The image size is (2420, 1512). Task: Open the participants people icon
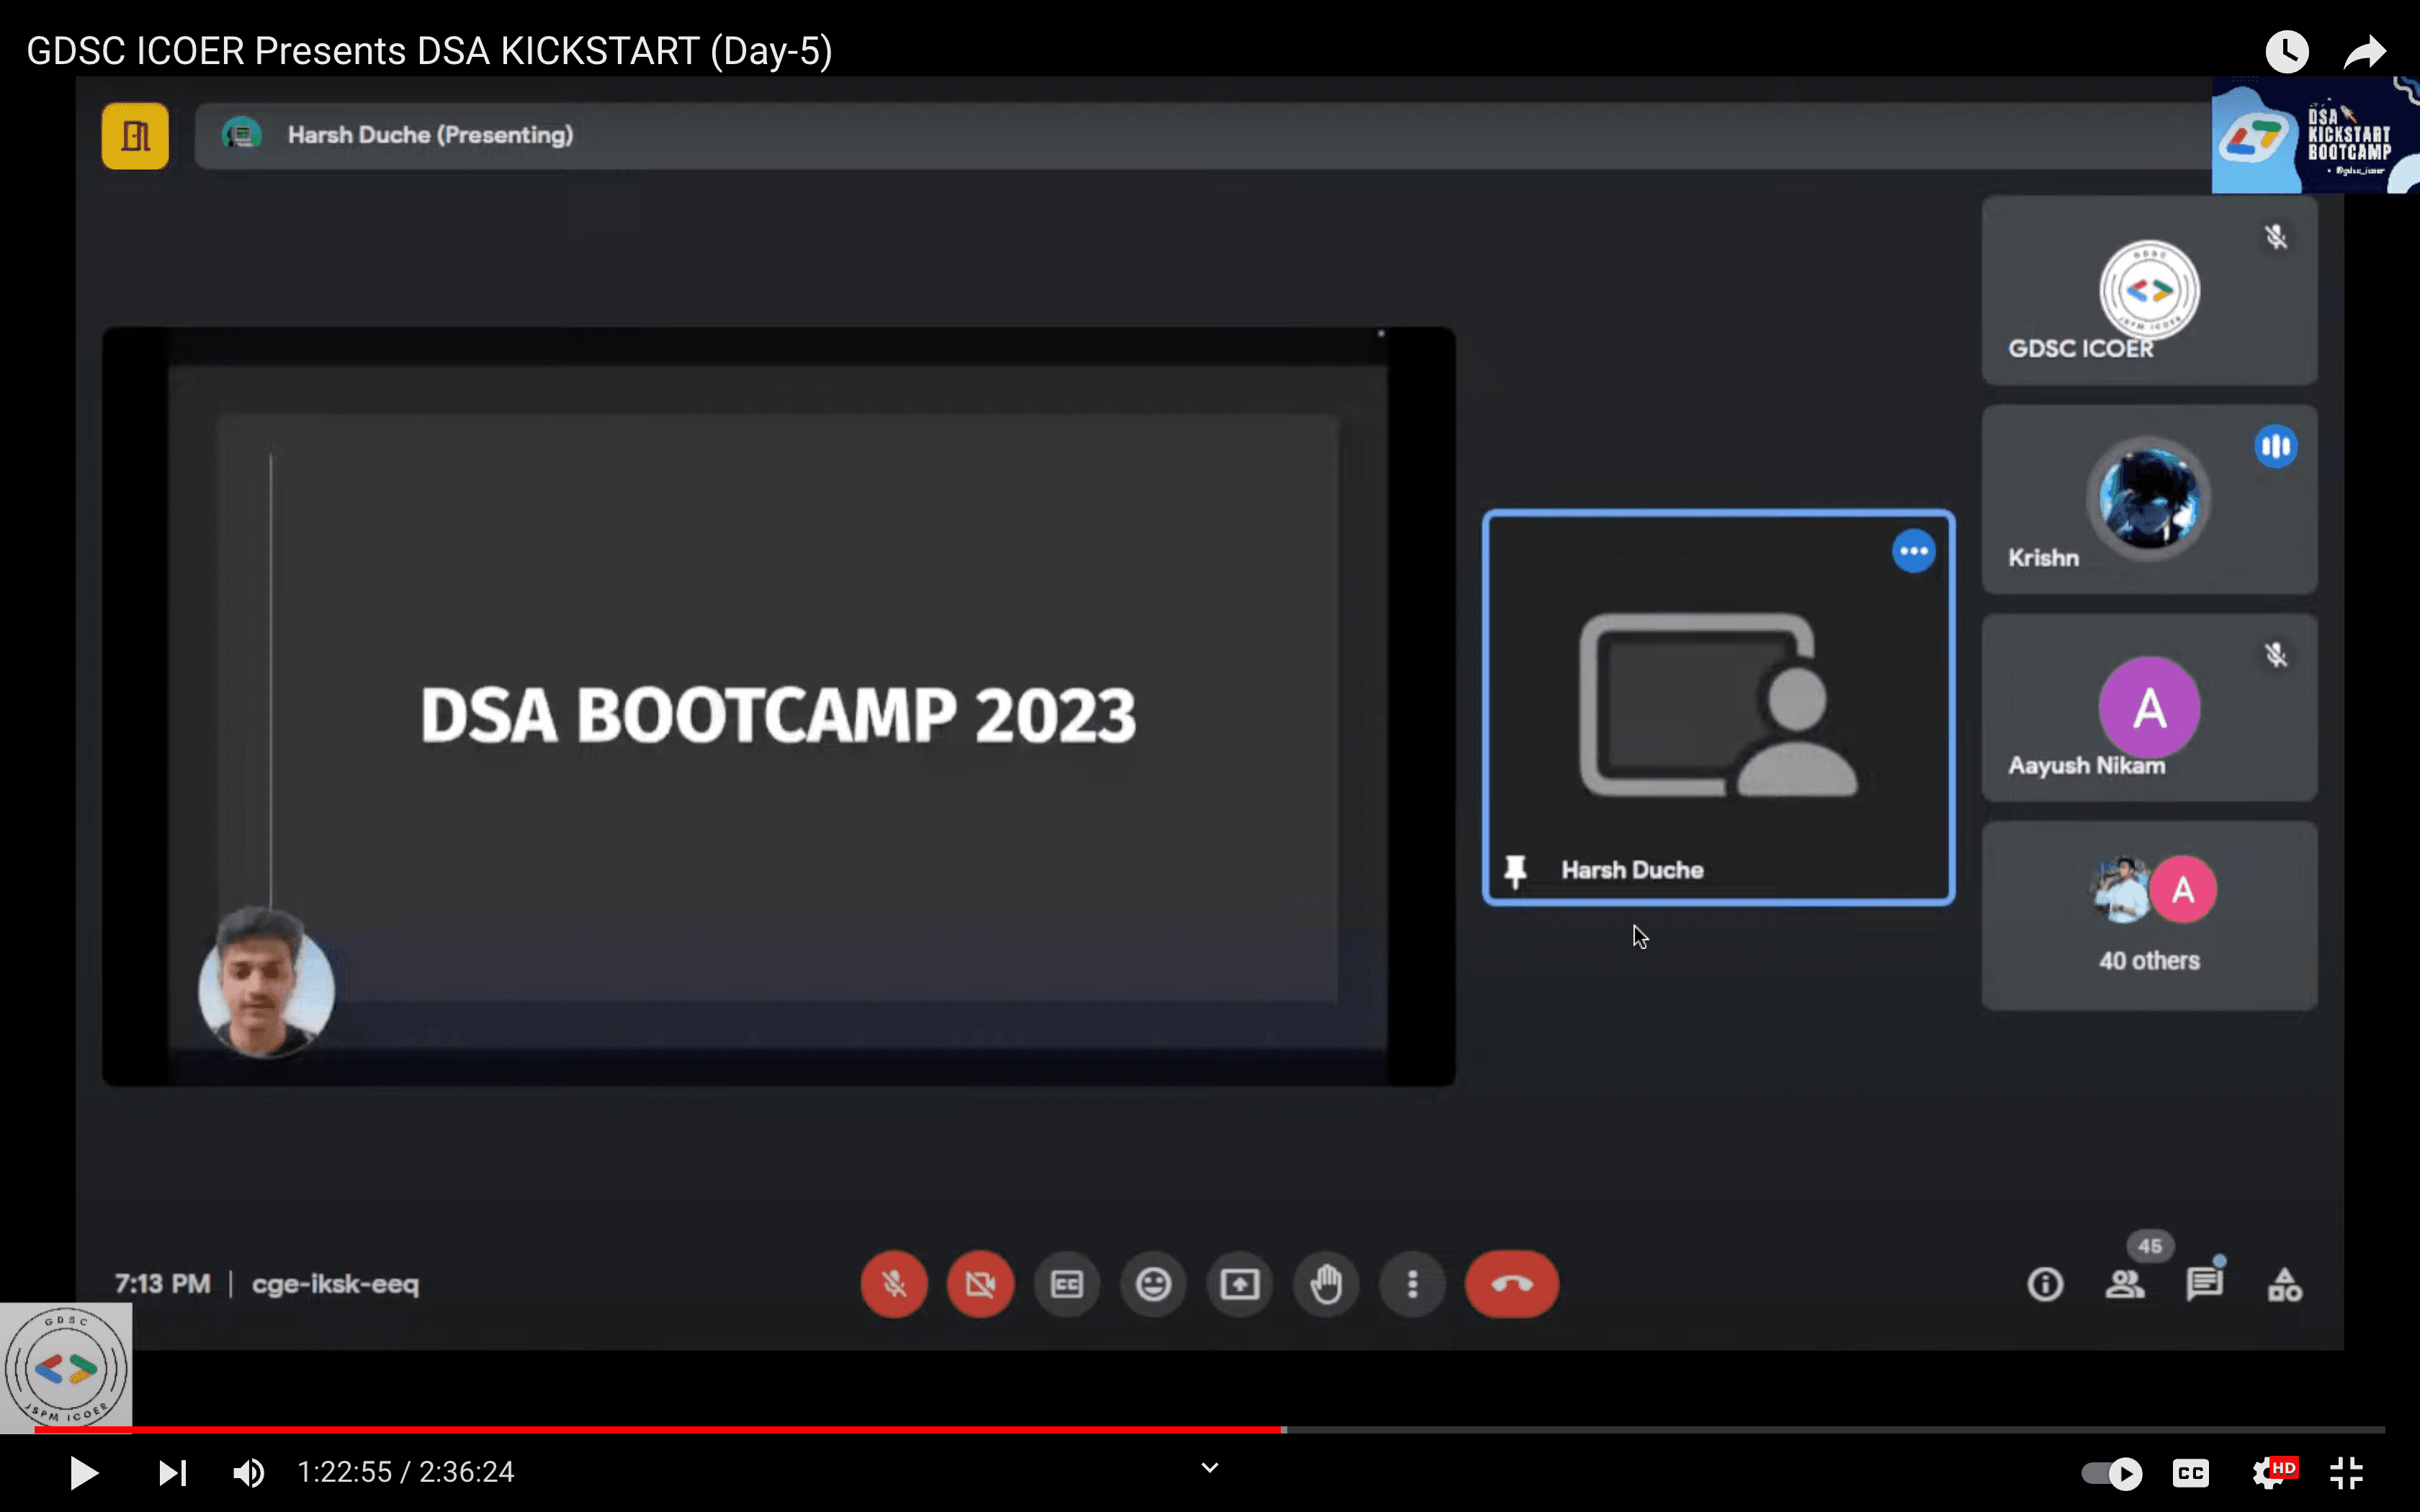pyautogui.click(x=2124, y=1284)
